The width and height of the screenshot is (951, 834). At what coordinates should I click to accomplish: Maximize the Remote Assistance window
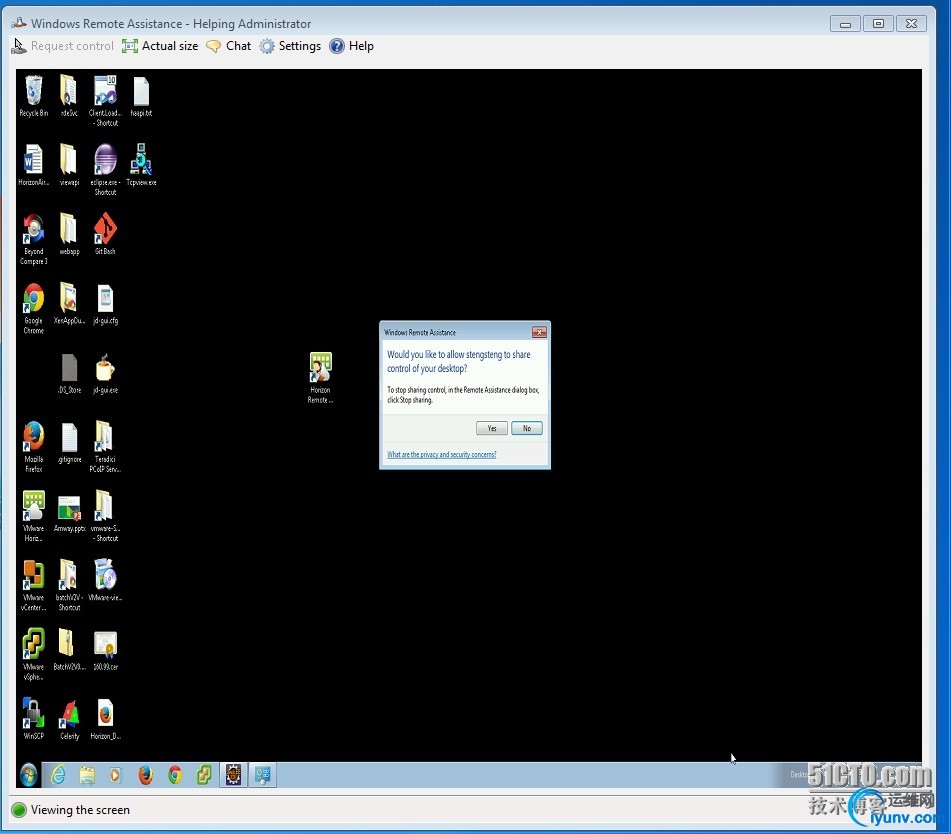tap(878, 24)
